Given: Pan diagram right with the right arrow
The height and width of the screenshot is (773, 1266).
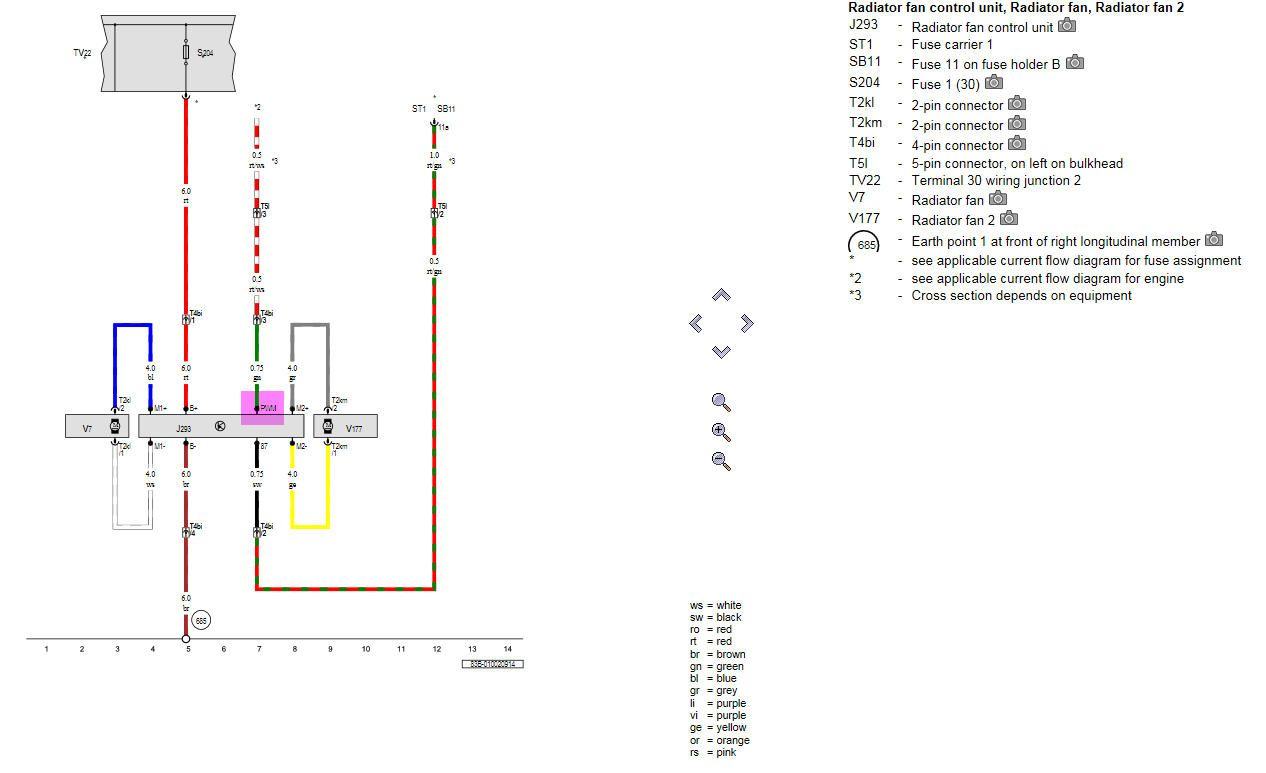Looking at the screenshot, I should [746, 323].
